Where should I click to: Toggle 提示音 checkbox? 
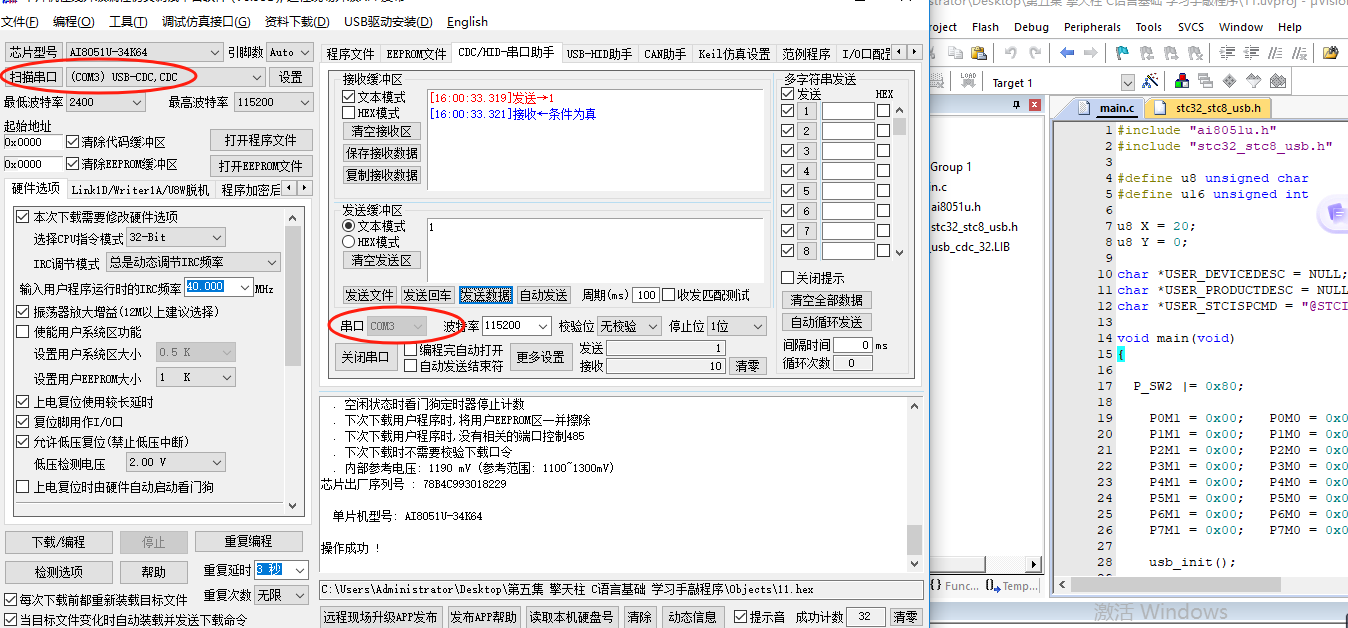pyautogui.click(x=739, y=617)
